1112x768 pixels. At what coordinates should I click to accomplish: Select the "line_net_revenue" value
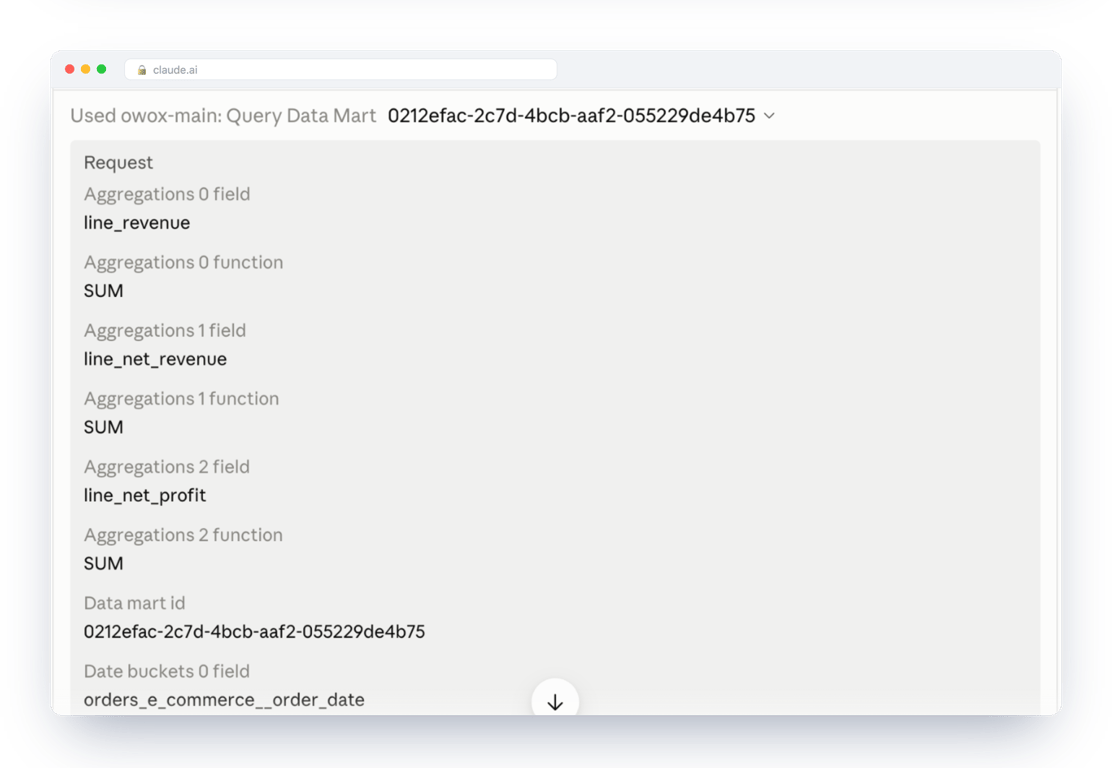[155, 359]
